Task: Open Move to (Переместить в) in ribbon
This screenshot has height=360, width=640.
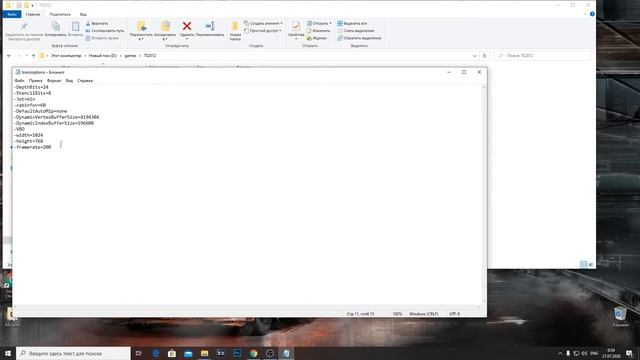Action: tap(141, 31)
